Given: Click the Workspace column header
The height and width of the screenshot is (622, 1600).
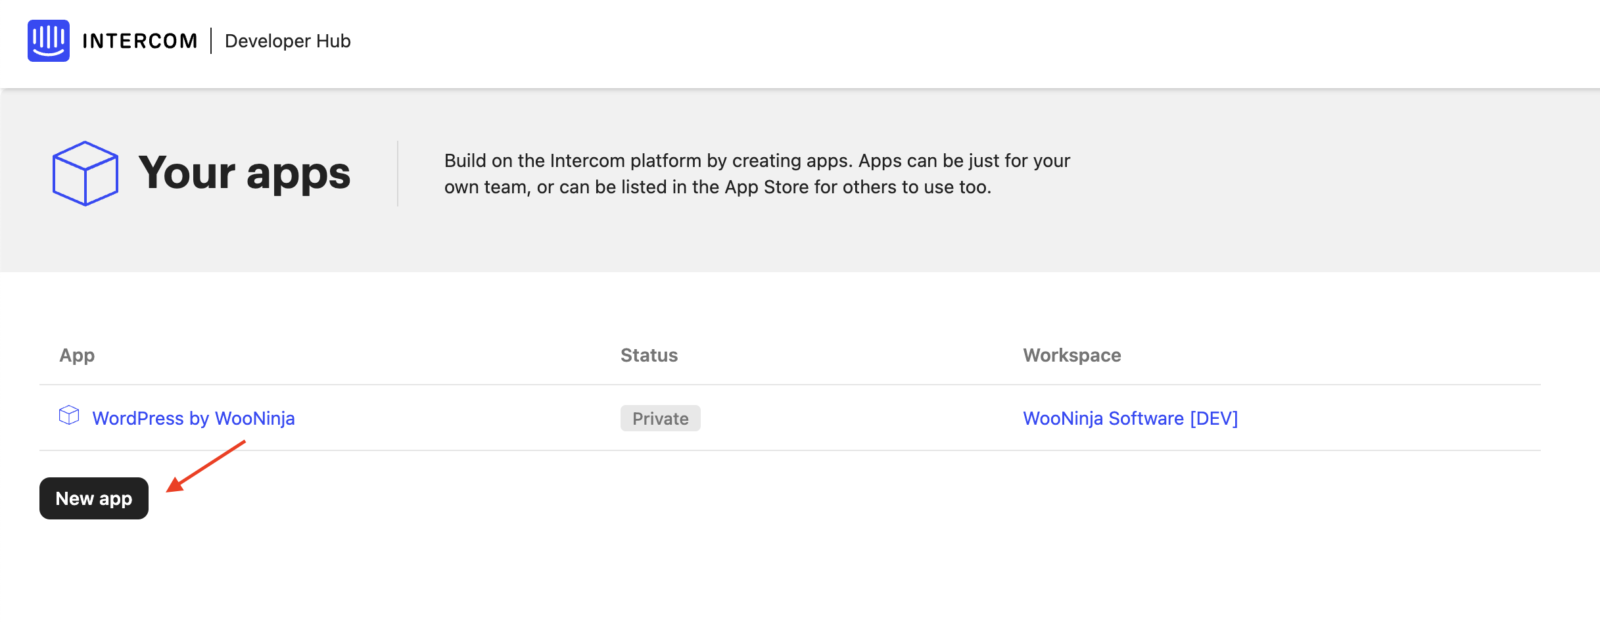Looking at the screenshot, I should 1071,355.
